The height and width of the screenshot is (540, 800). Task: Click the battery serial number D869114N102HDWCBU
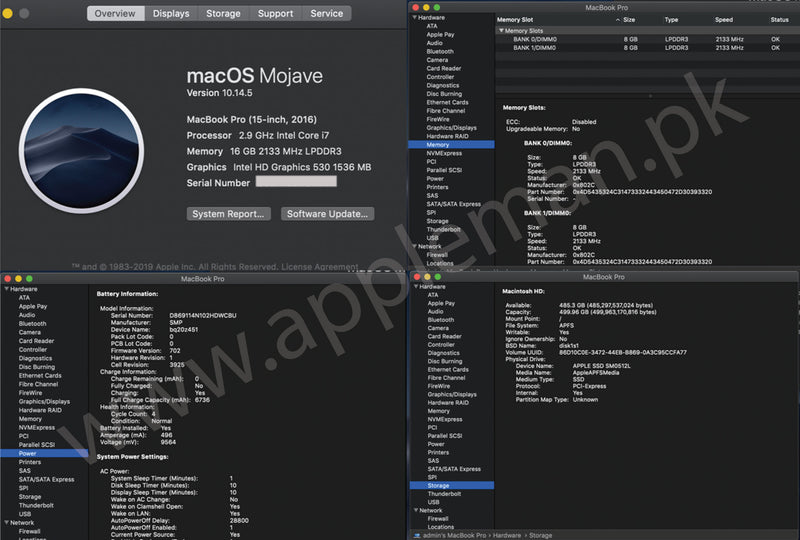(x=203, y=315)
